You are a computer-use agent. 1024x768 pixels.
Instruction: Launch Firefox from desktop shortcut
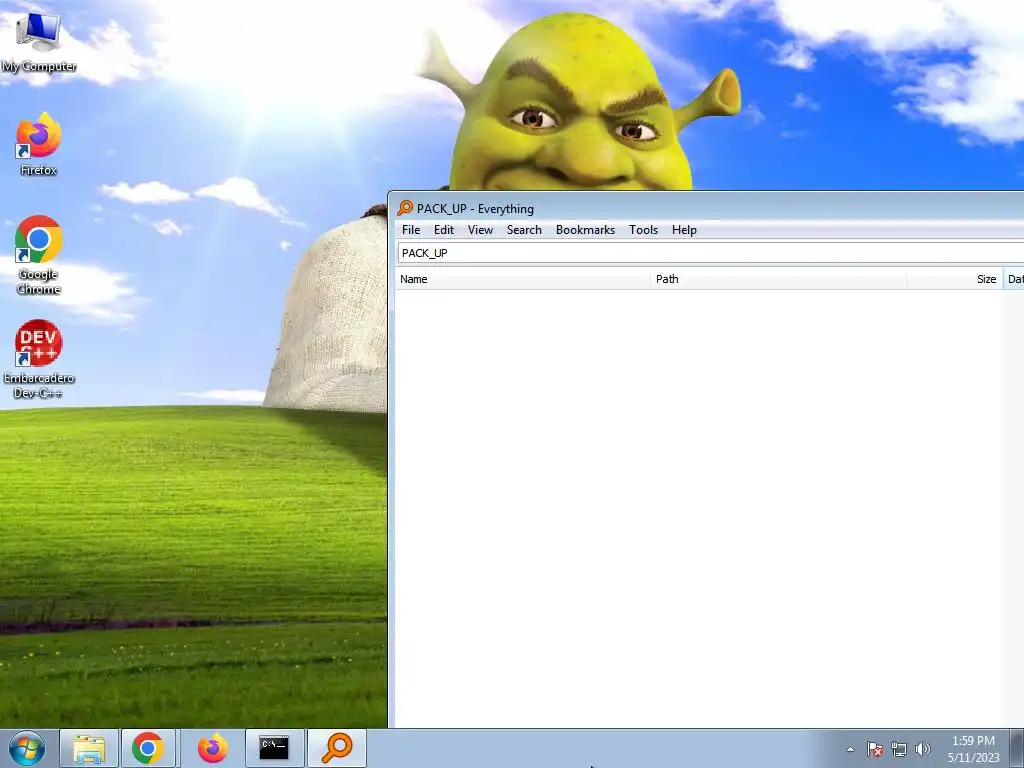[39, 145]
